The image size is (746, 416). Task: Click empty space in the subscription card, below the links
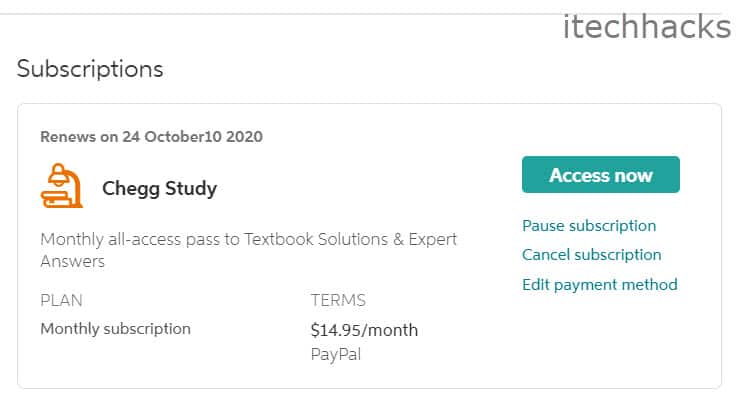(600, 345)
